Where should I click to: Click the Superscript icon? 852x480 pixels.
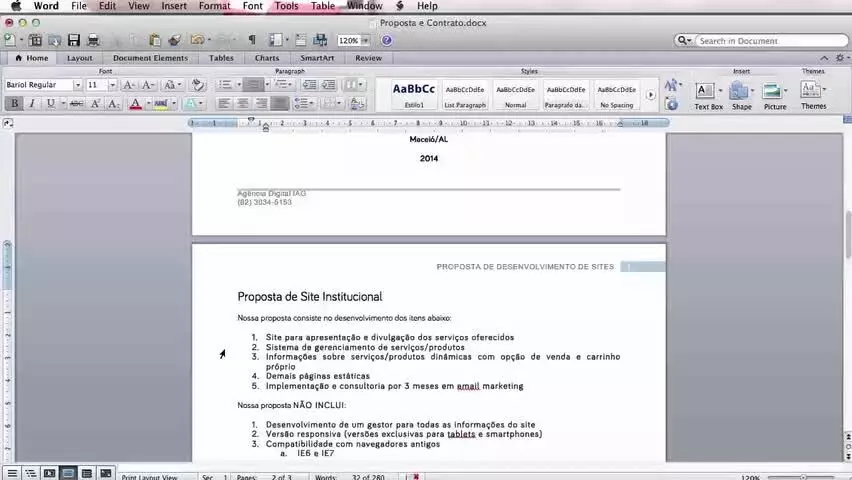(95, 103)
